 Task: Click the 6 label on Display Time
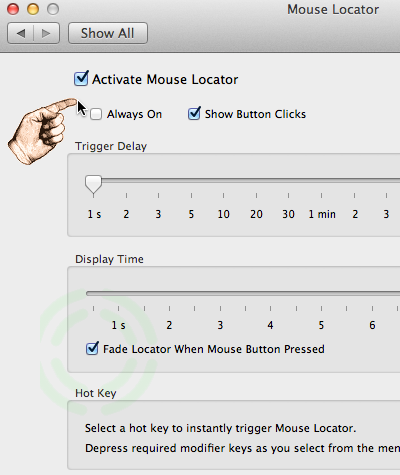click(x=372, y=325)
